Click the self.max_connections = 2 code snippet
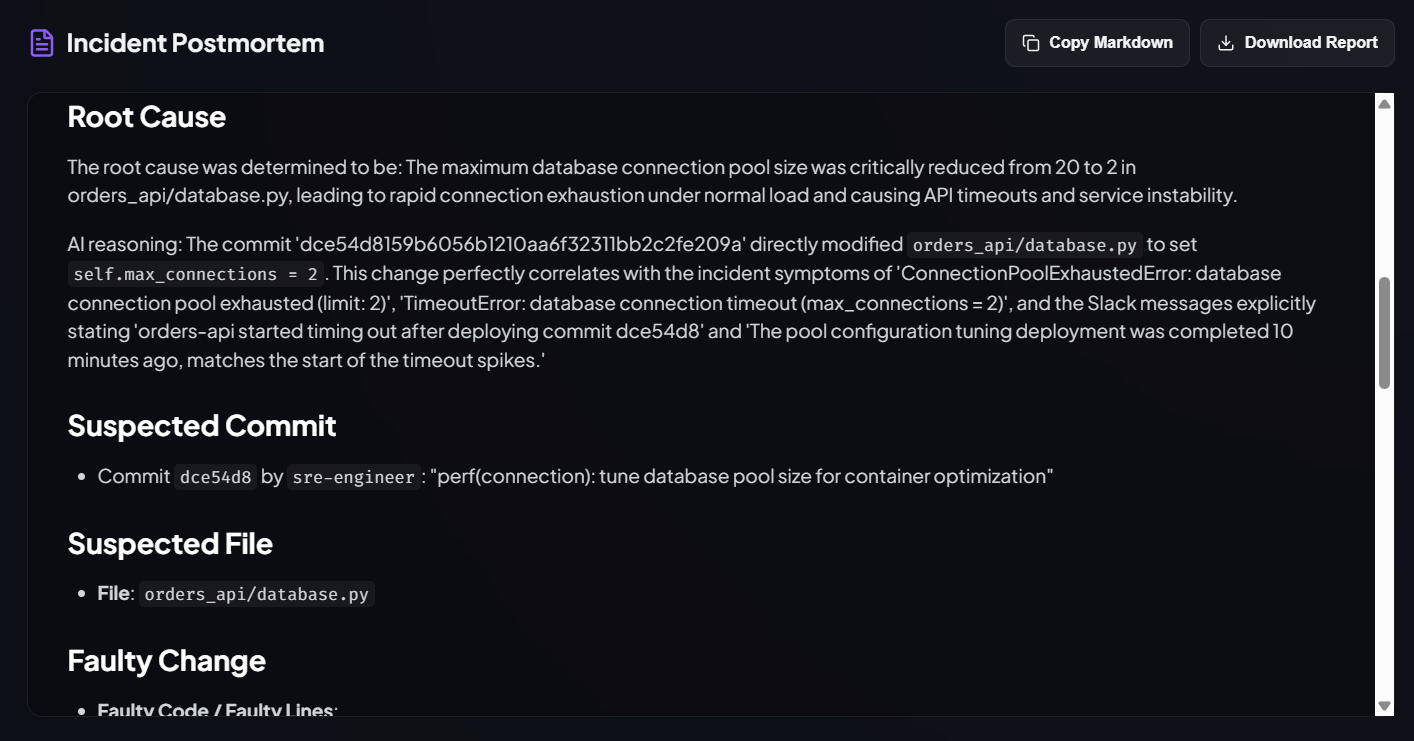 pos(195,273)
